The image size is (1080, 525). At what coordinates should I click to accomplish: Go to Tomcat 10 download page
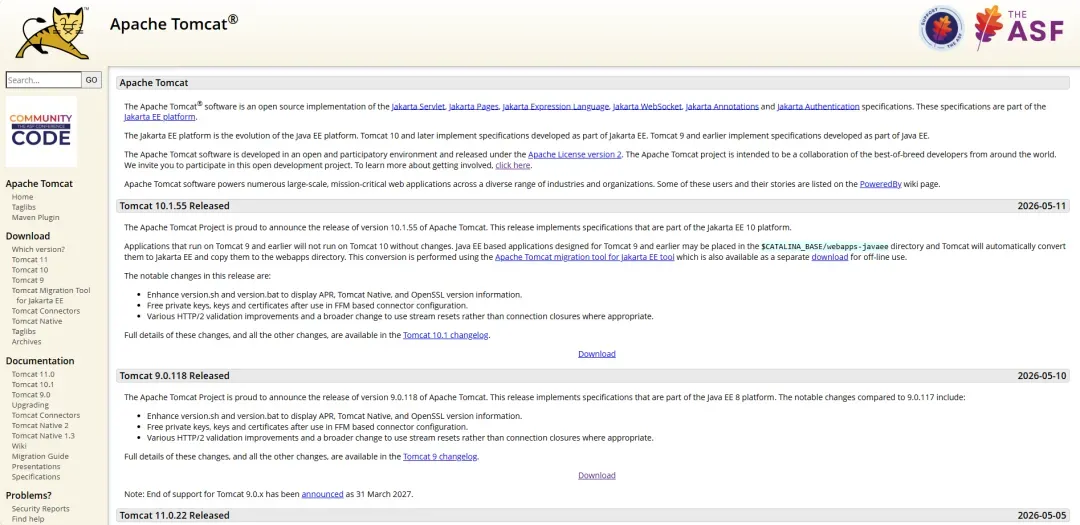(30, 270)
